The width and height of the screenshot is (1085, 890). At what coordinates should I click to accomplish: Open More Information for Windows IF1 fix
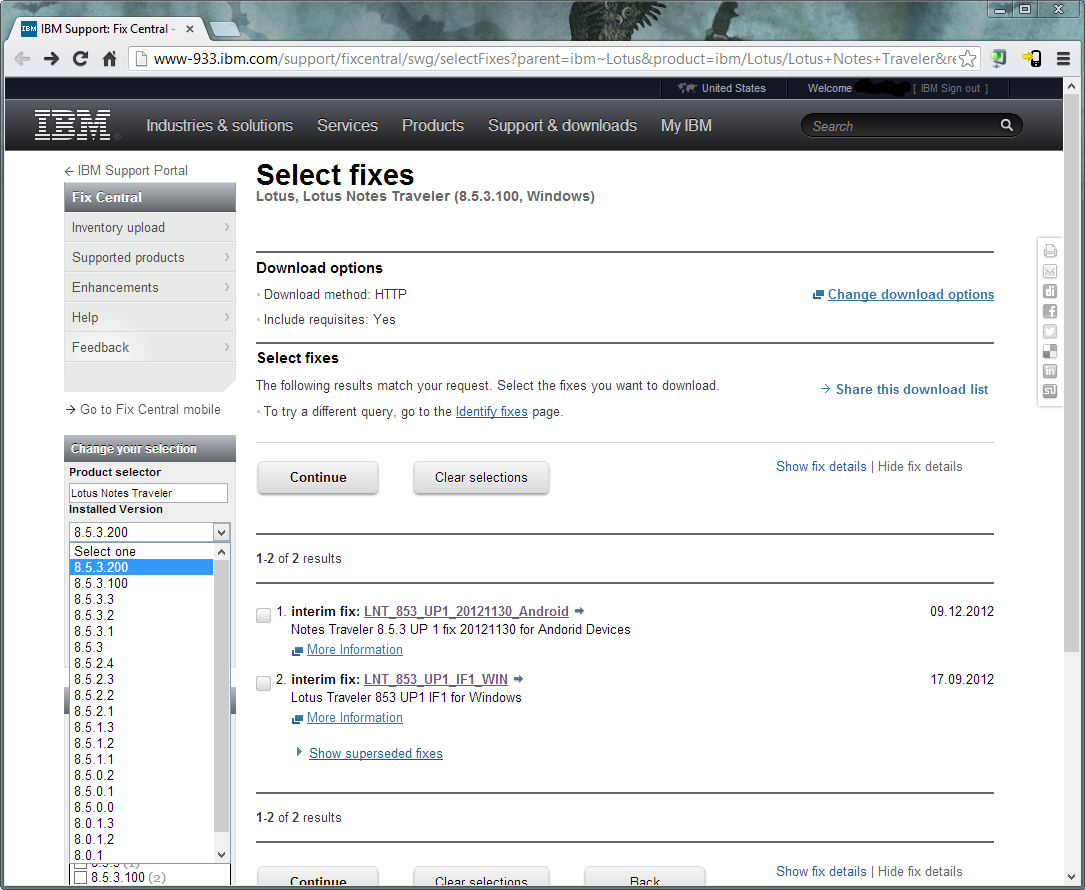[x=354, y=718]
